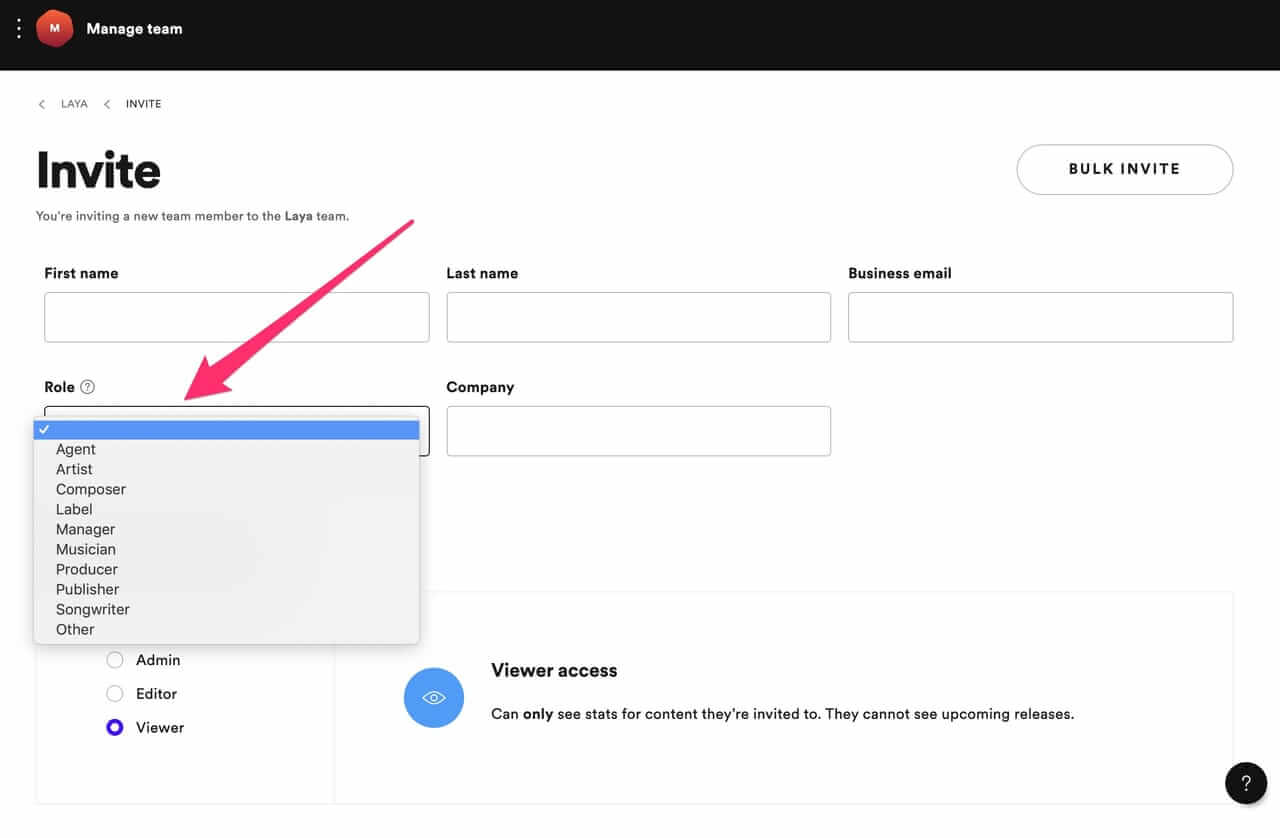The width and height of the screenshot is (1280, 838).
Task: Focus the Business email input field
Action: 1041,317
